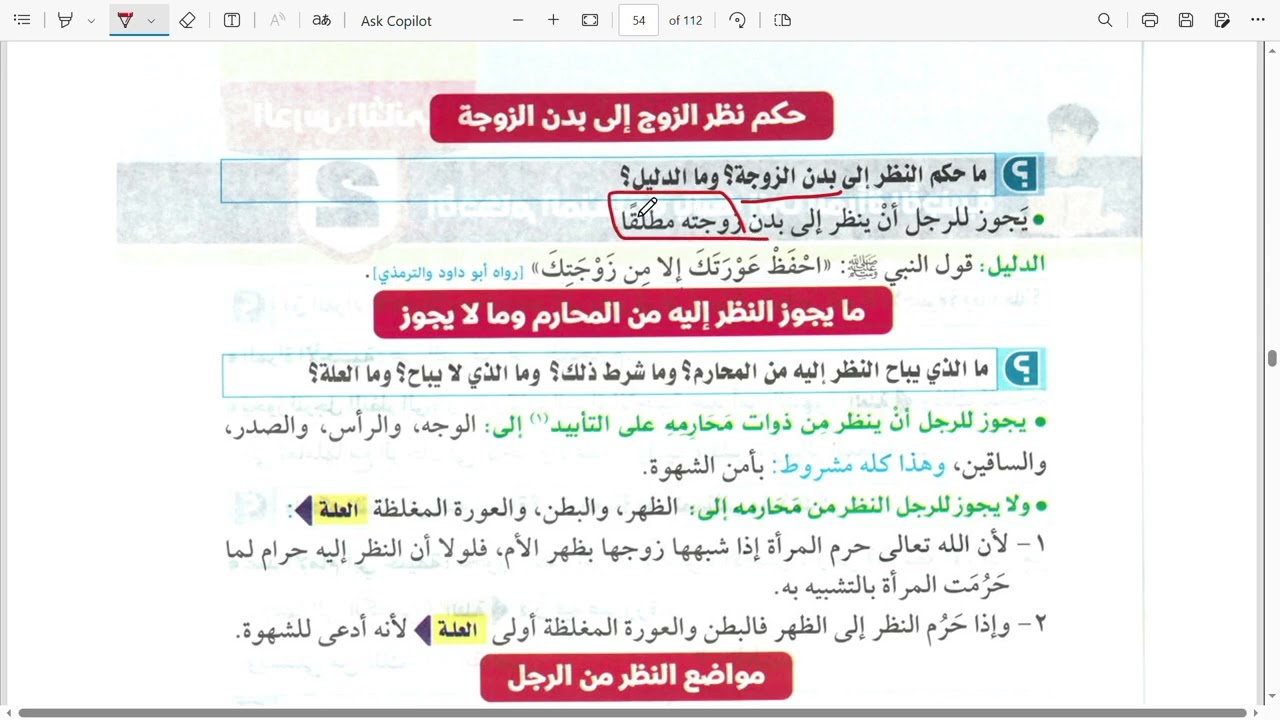The image size is (1280, 720).
Task: Click the question ما حكم النظر إلى بدن الزوجة
Action: [804, 177]
